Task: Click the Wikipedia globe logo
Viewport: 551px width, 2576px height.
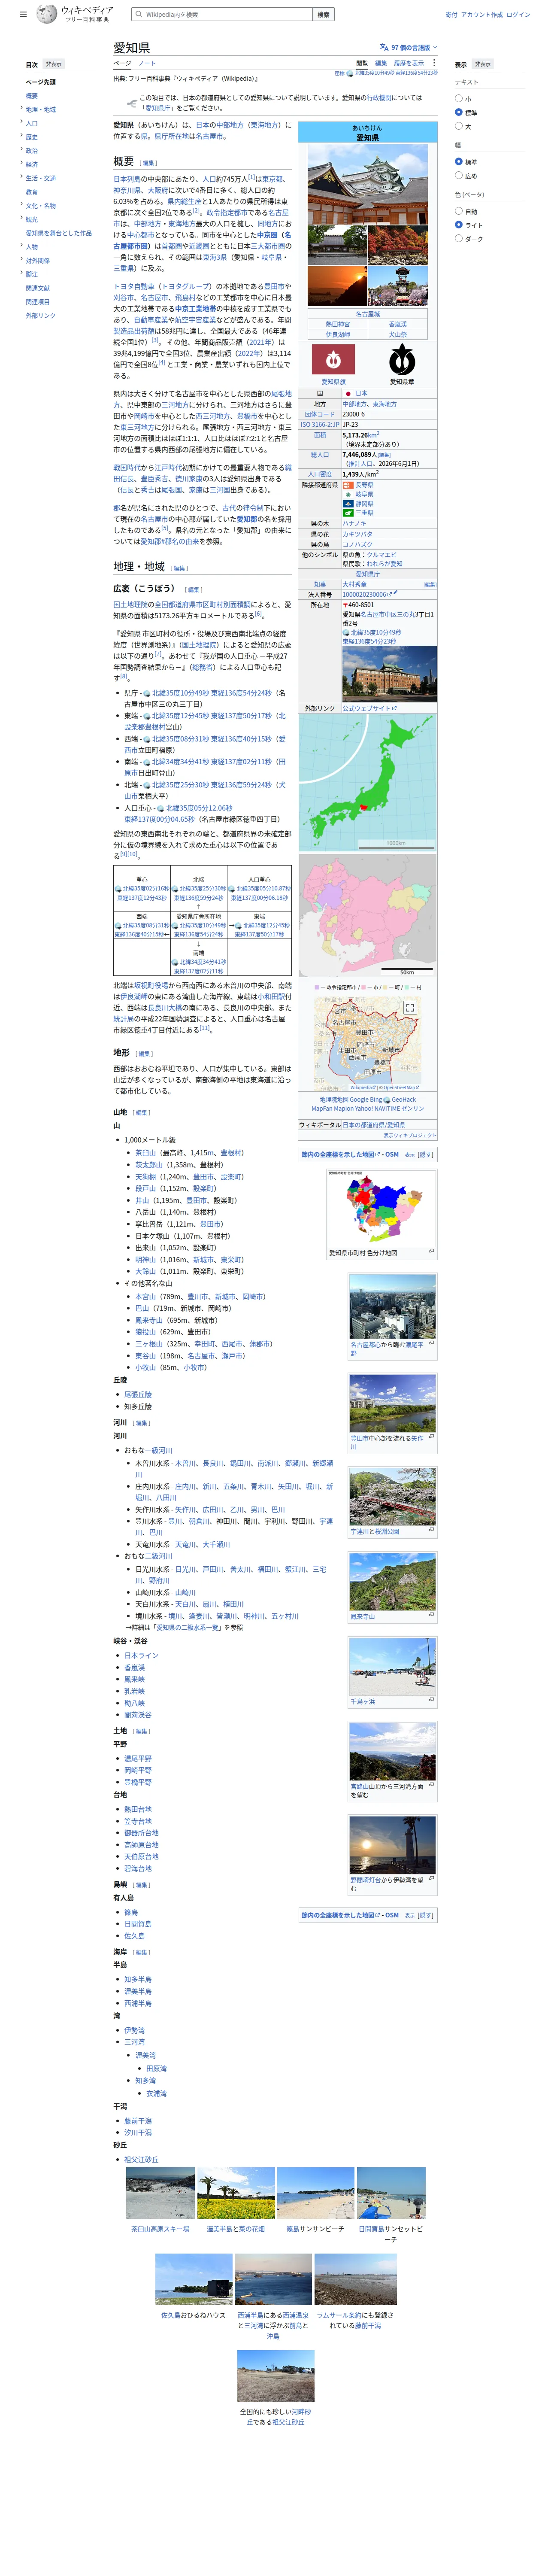Action: (x=47, y=14)
